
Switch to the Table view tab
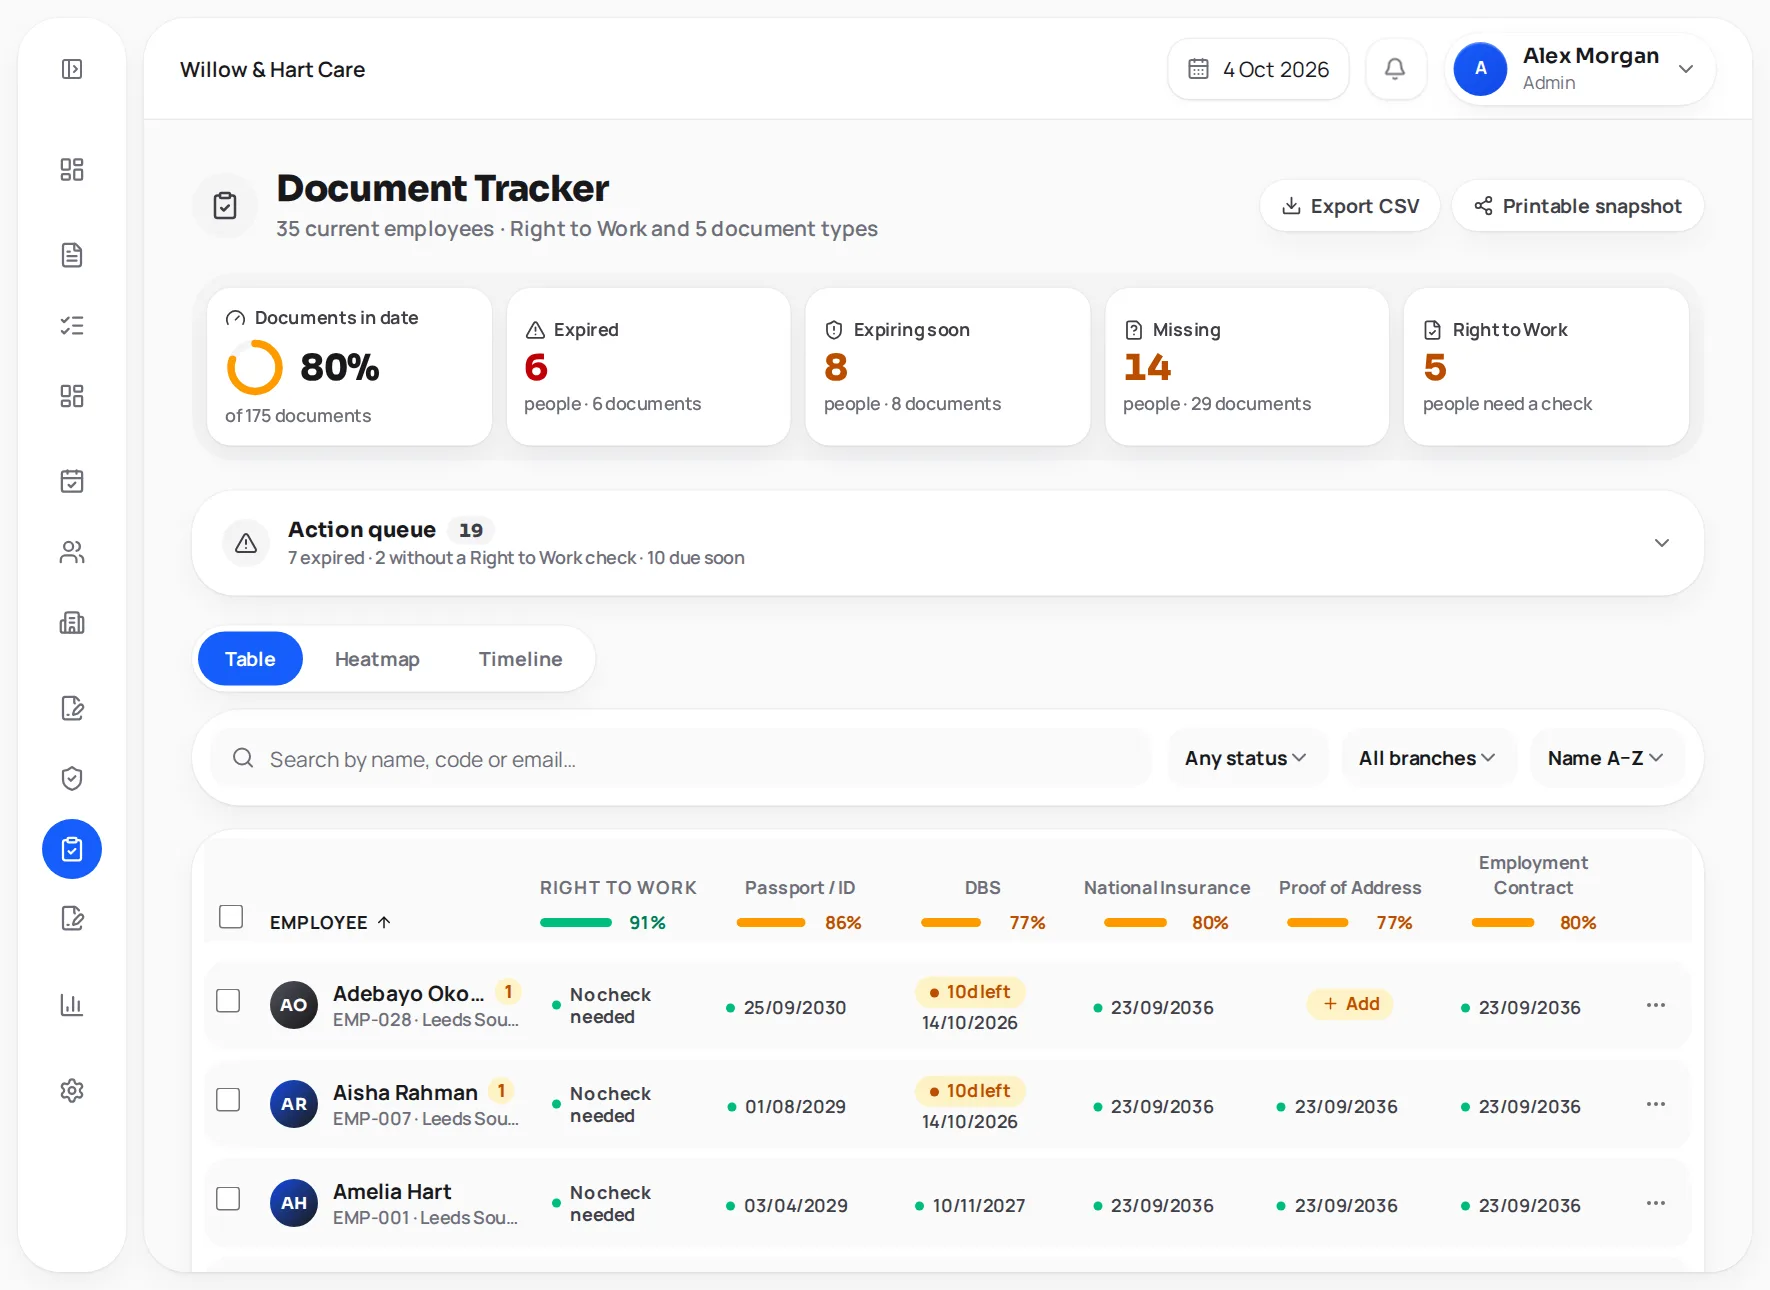[250, 659]
